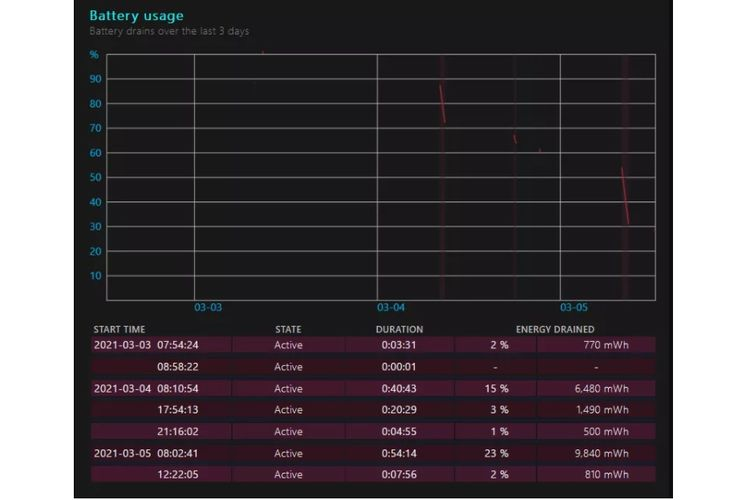Click the STATE column header
750x500 pixels.
coord(288,329)
